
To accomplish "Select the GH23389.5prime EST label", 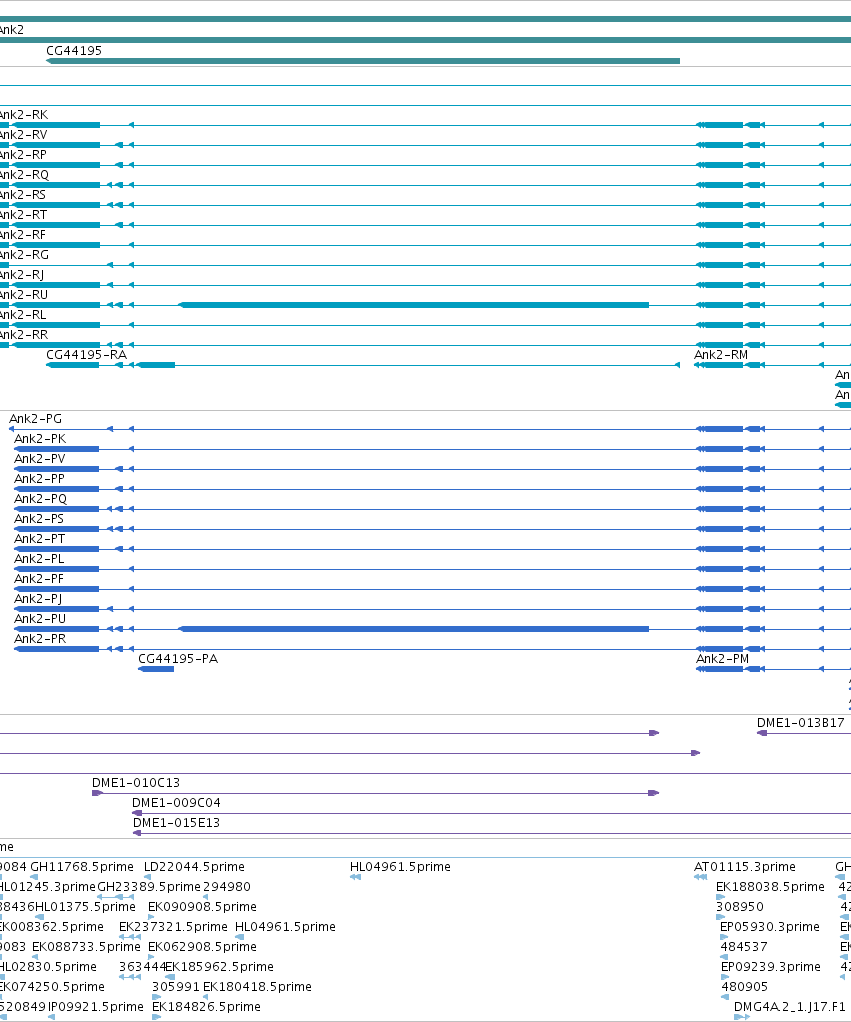I will pos(149,887).
